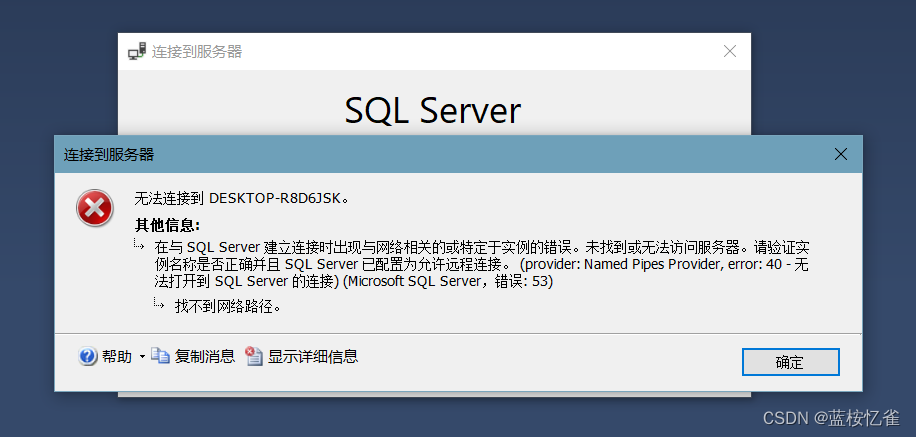Select the text 无法连接到 DESKTOP-R8D6JSK
Image resolution: width=916 pixels, height=437 pixels.
[242, 199]
